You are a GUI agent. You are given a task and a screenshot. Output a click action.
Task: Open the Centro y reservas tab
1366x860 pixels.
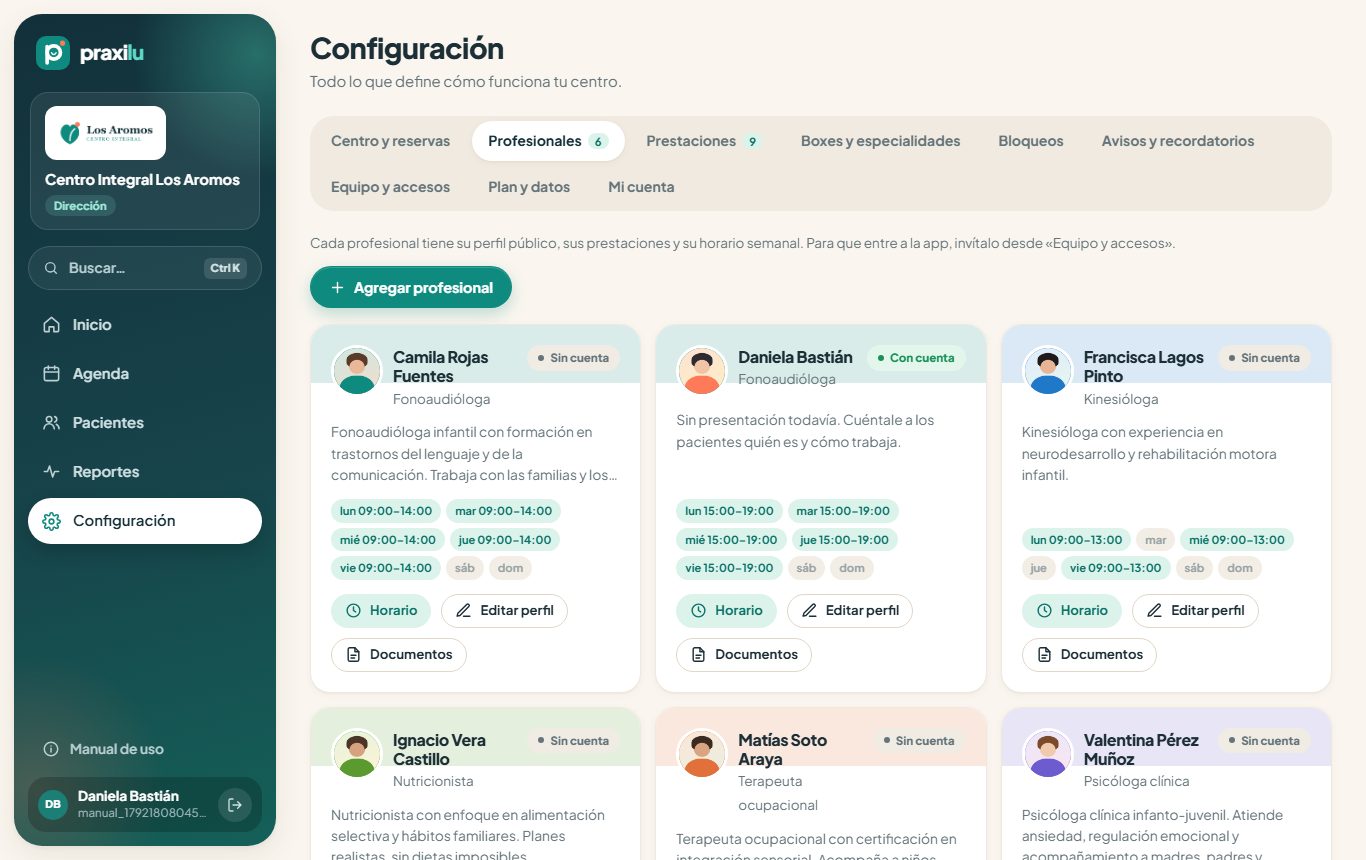click(390, 141)
